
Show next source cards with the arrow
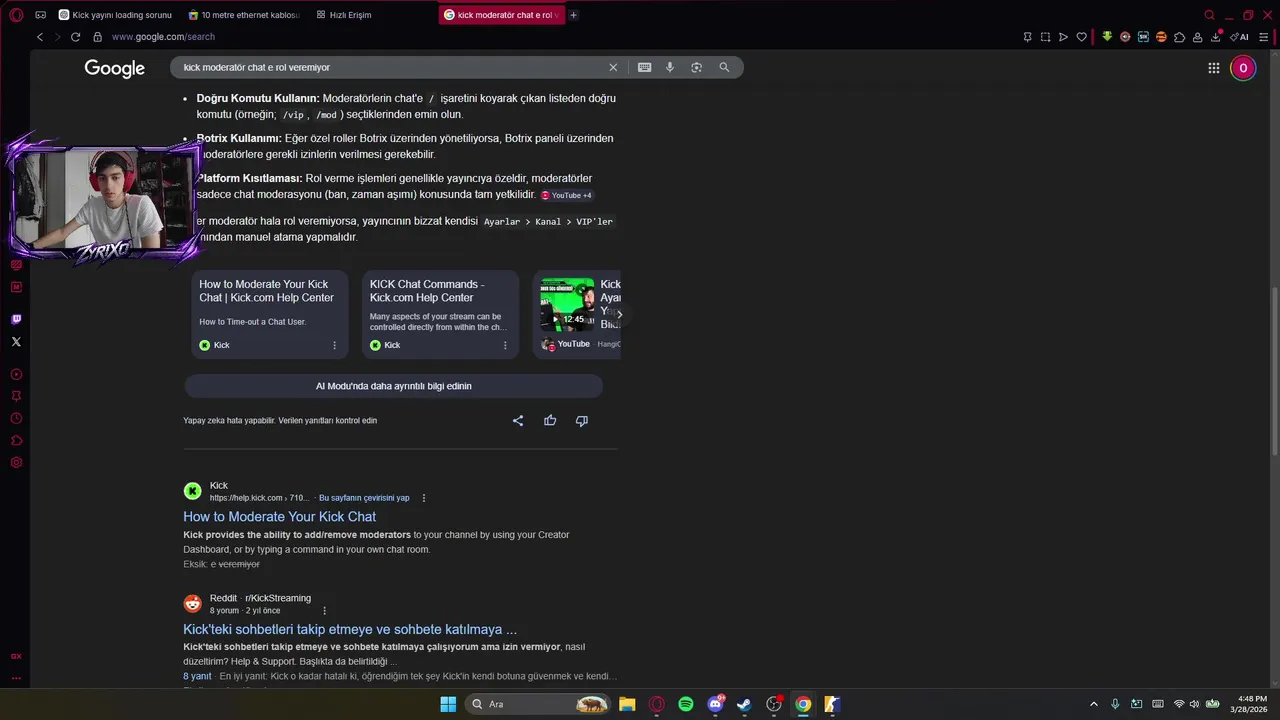tap(619, 314)
